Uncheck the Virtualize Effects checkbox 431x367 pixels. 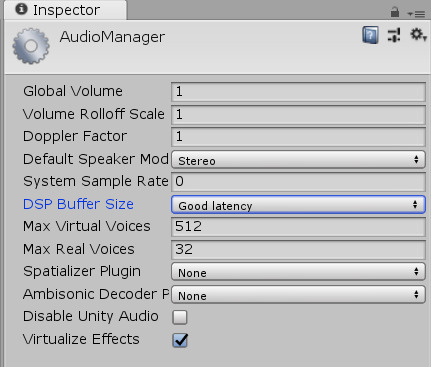tap(180, 340)
